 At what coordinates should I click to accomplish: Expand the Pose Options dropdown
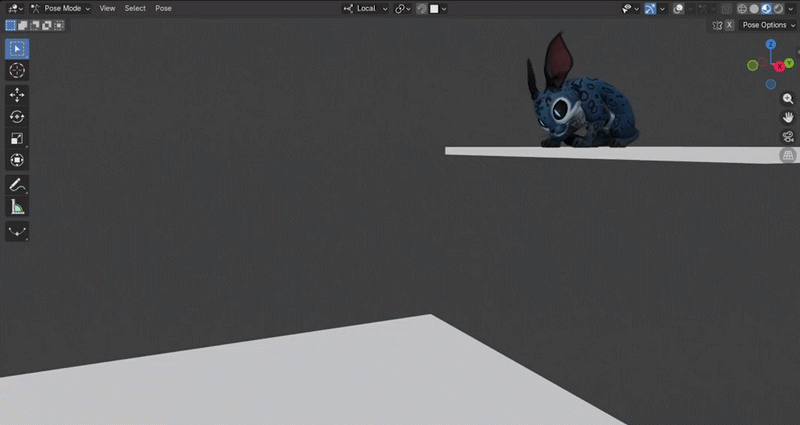pyautogui.click(x=767, y=25)
